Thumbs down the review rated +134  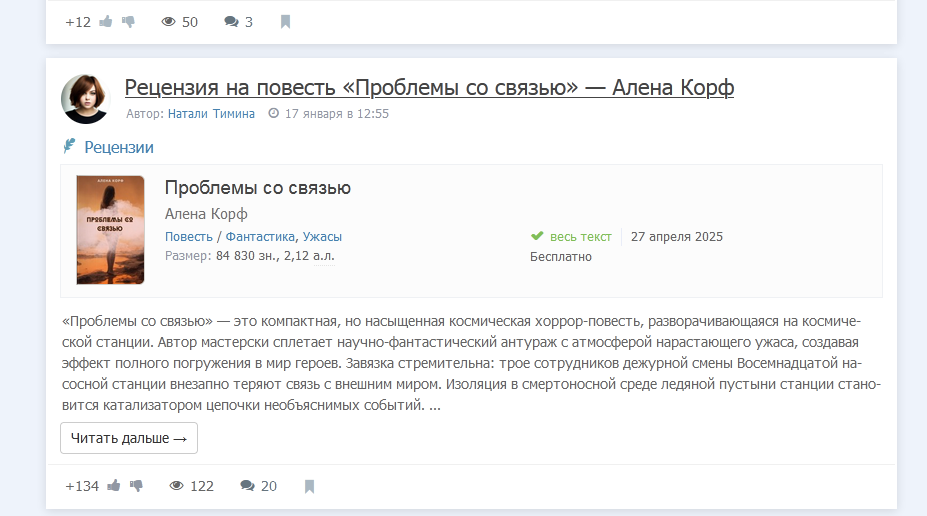tap(136, 486)
